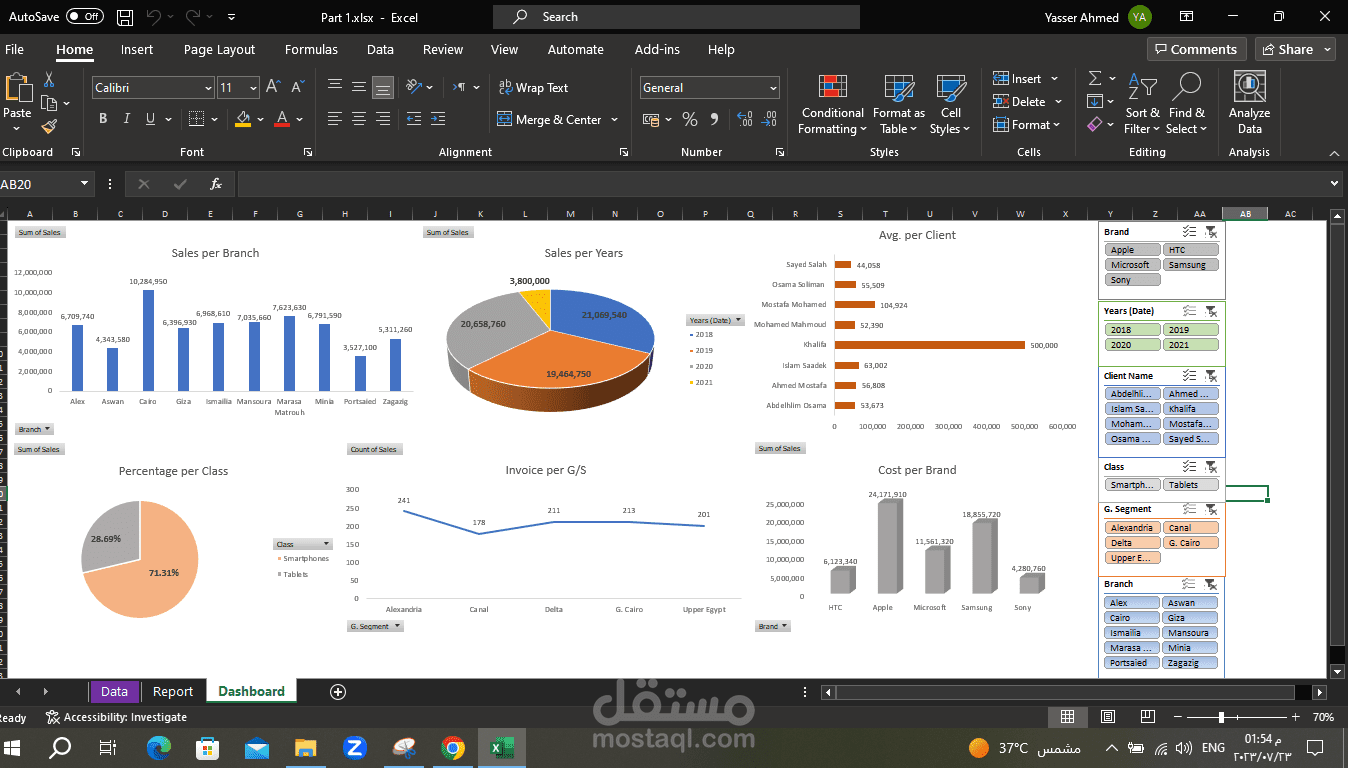Open the font size dropdown
The image size is (1348, 768).
coord(253,88)
